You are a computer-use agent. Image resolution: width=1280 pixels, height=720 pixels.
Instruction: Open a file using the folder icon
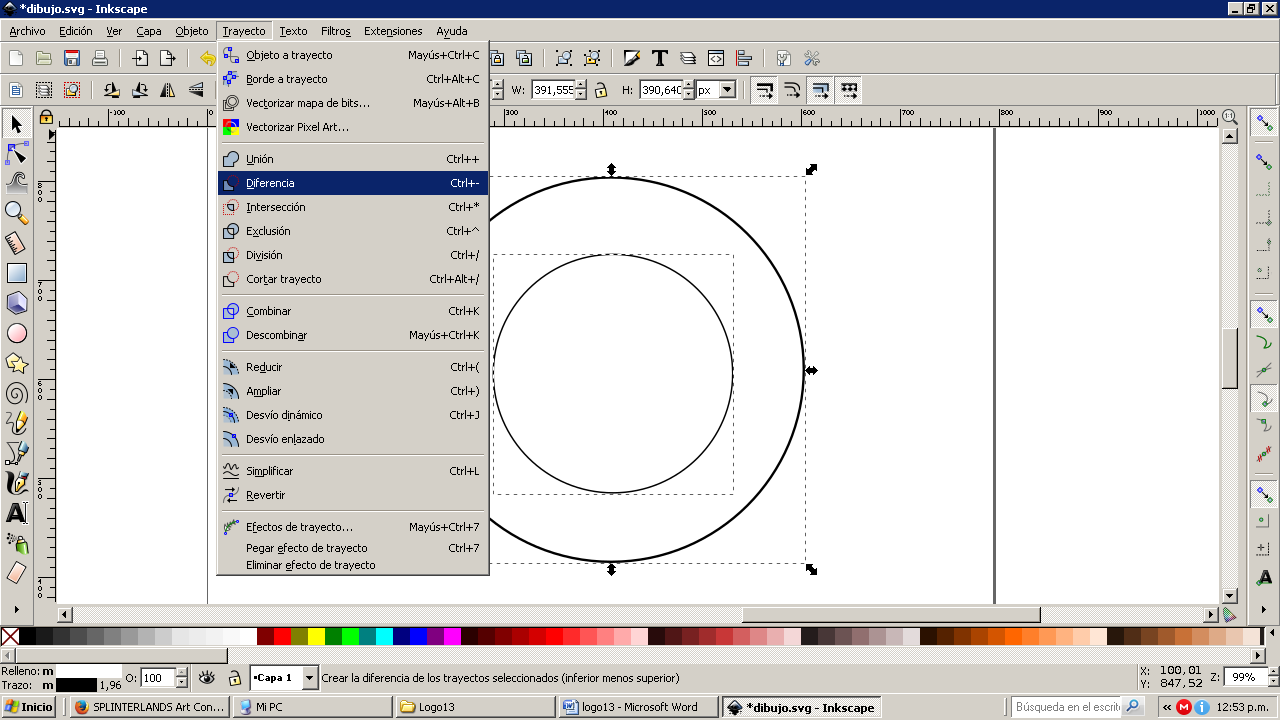(44, 58)
